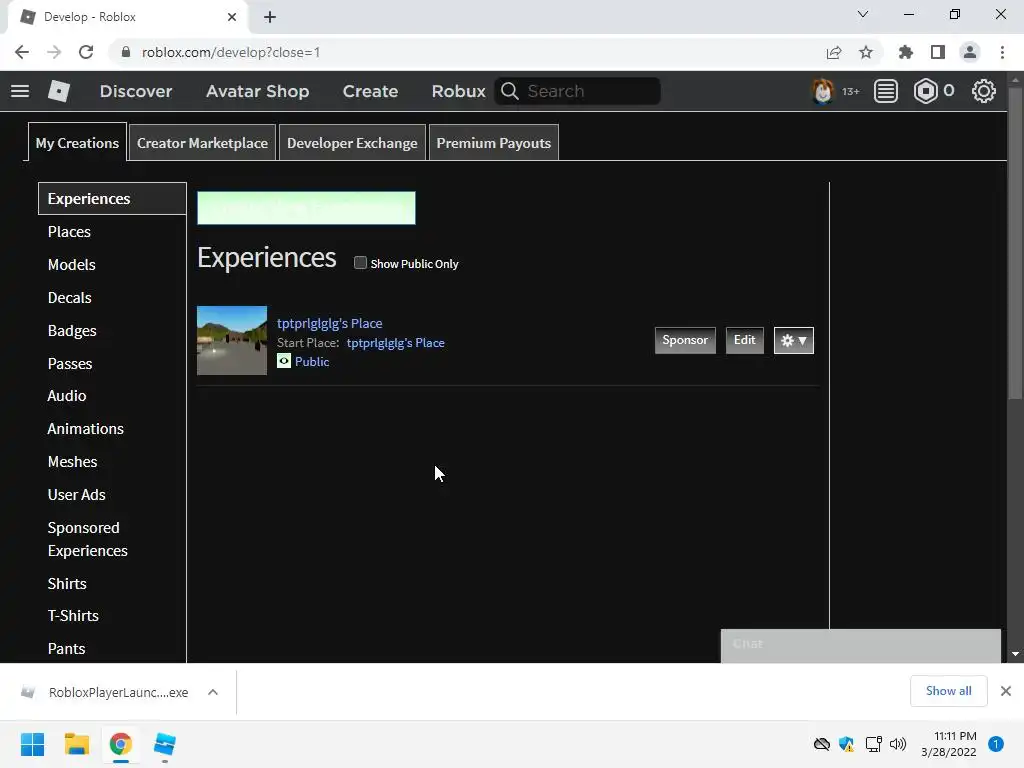
Task: Open the Avatar Shop nav link
Action: pyautogui.click(x=258, y=91)
